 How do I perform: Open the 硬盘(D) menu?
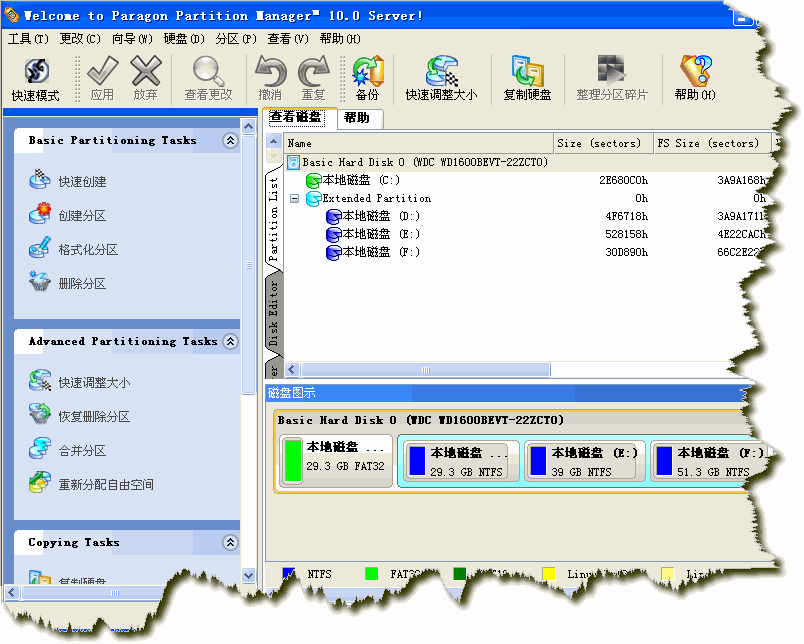184,39
